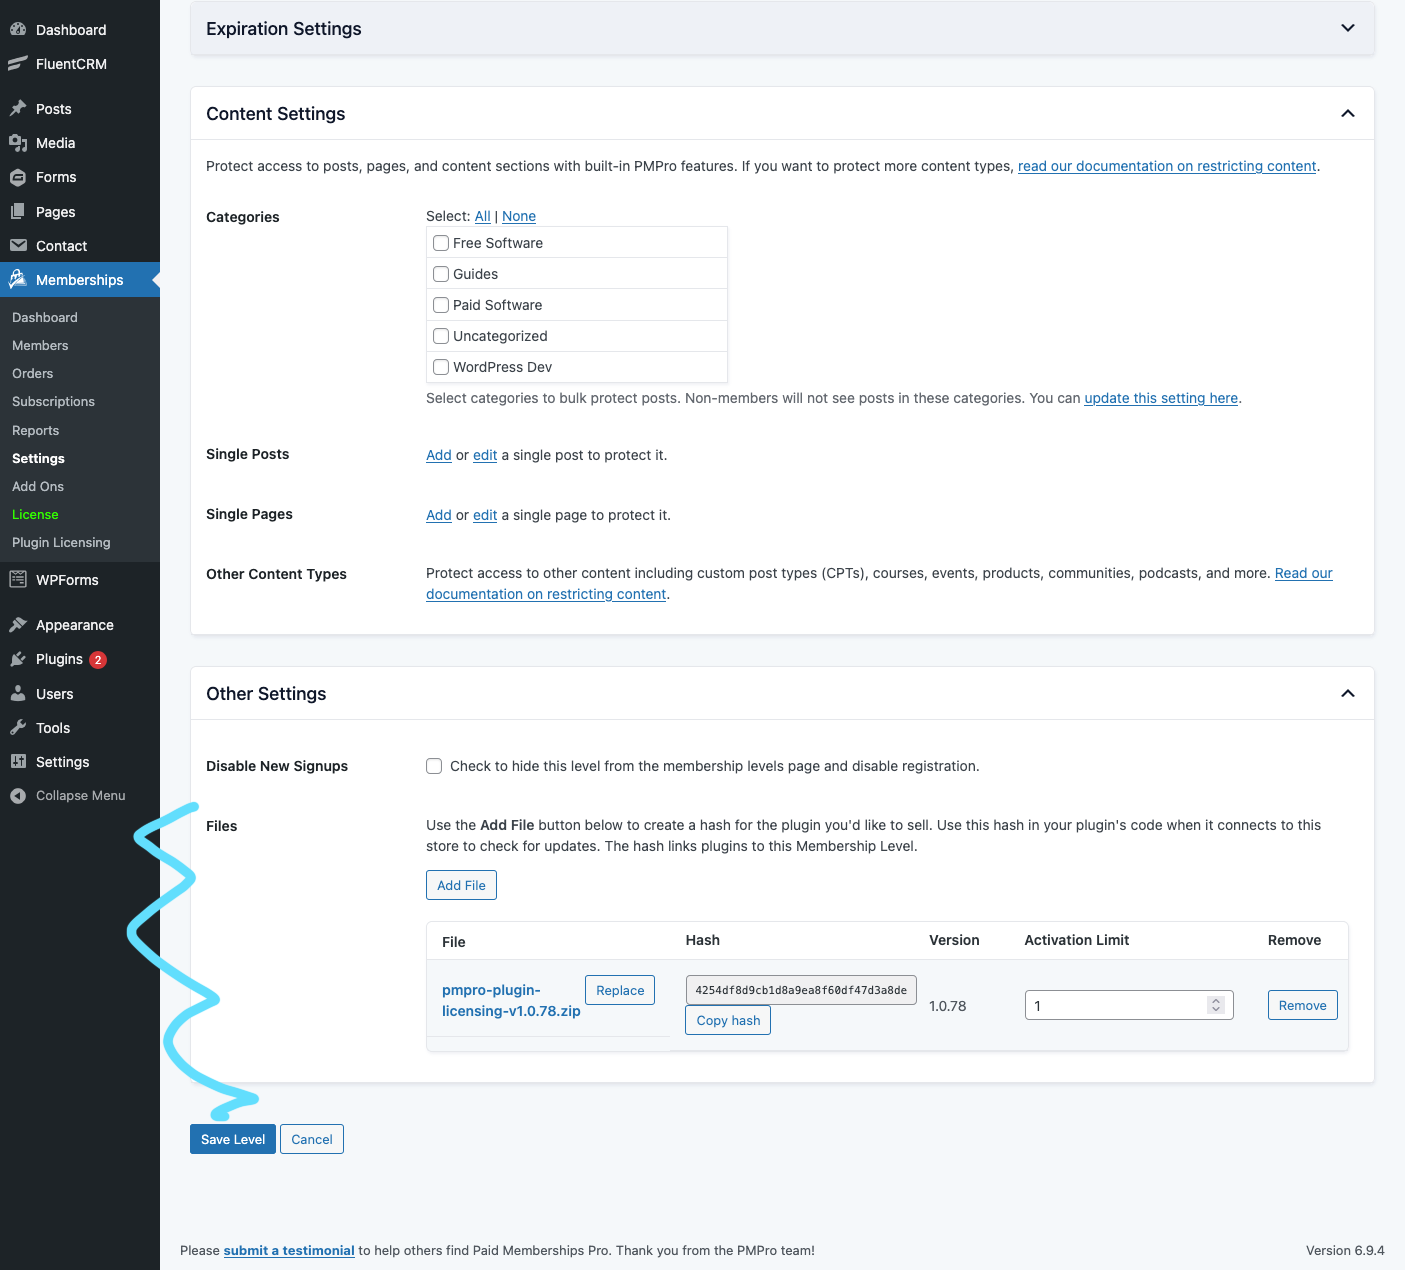Click the hash value field
The height and width of the screenshot is (1270, 1405).
point(801,990)
